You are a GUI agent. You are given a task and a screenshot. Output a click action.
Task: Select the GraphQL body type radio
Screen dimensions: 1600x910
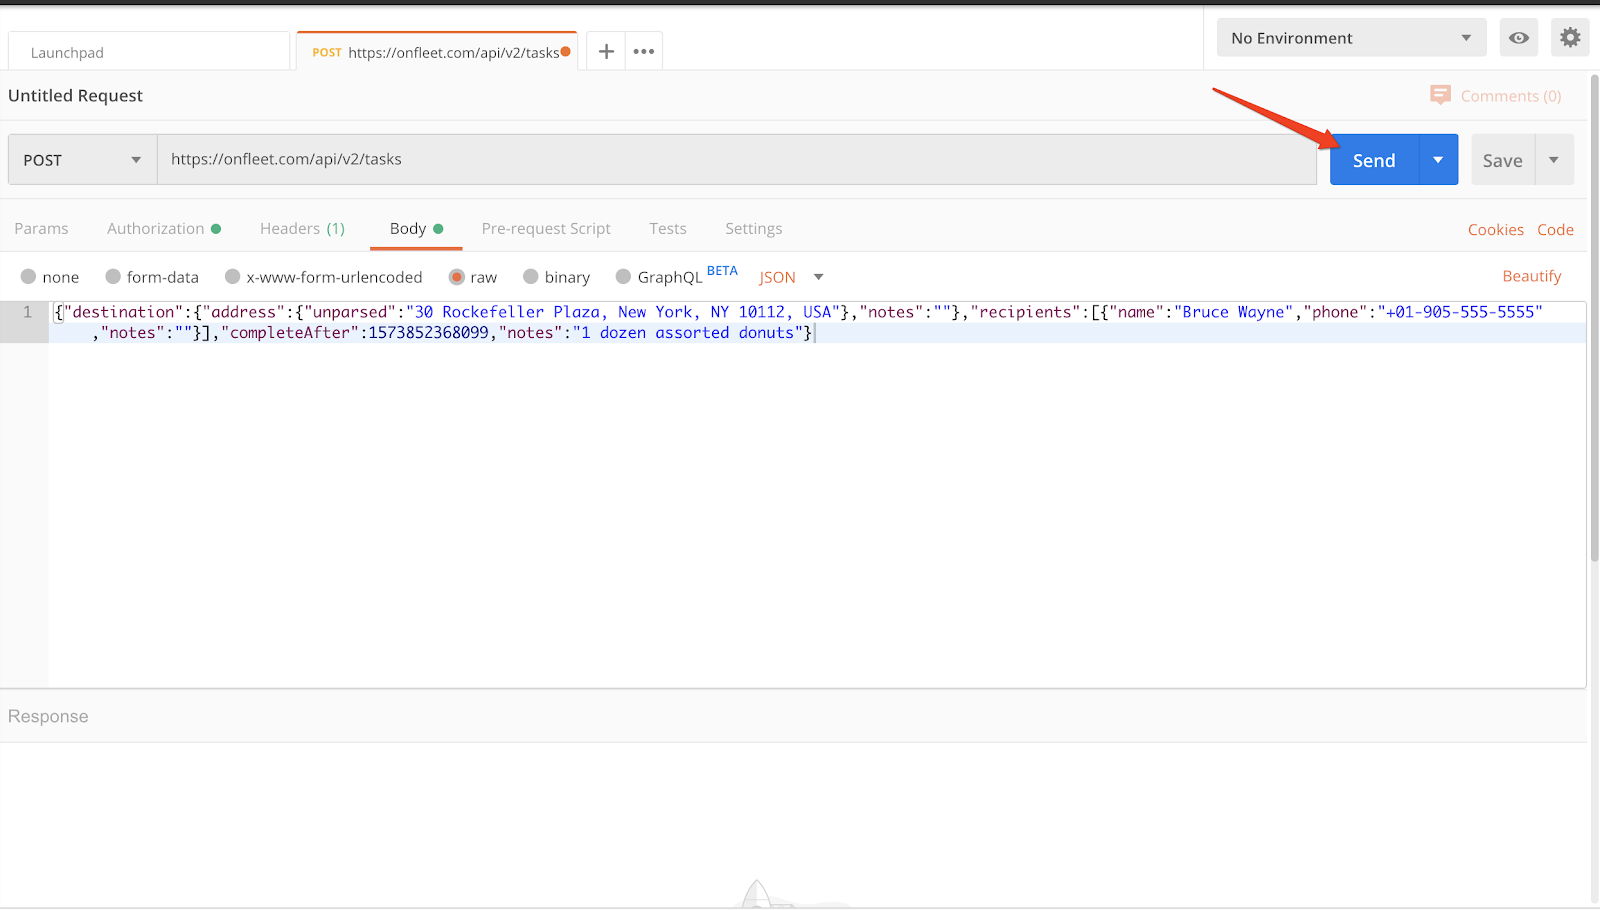624,277
